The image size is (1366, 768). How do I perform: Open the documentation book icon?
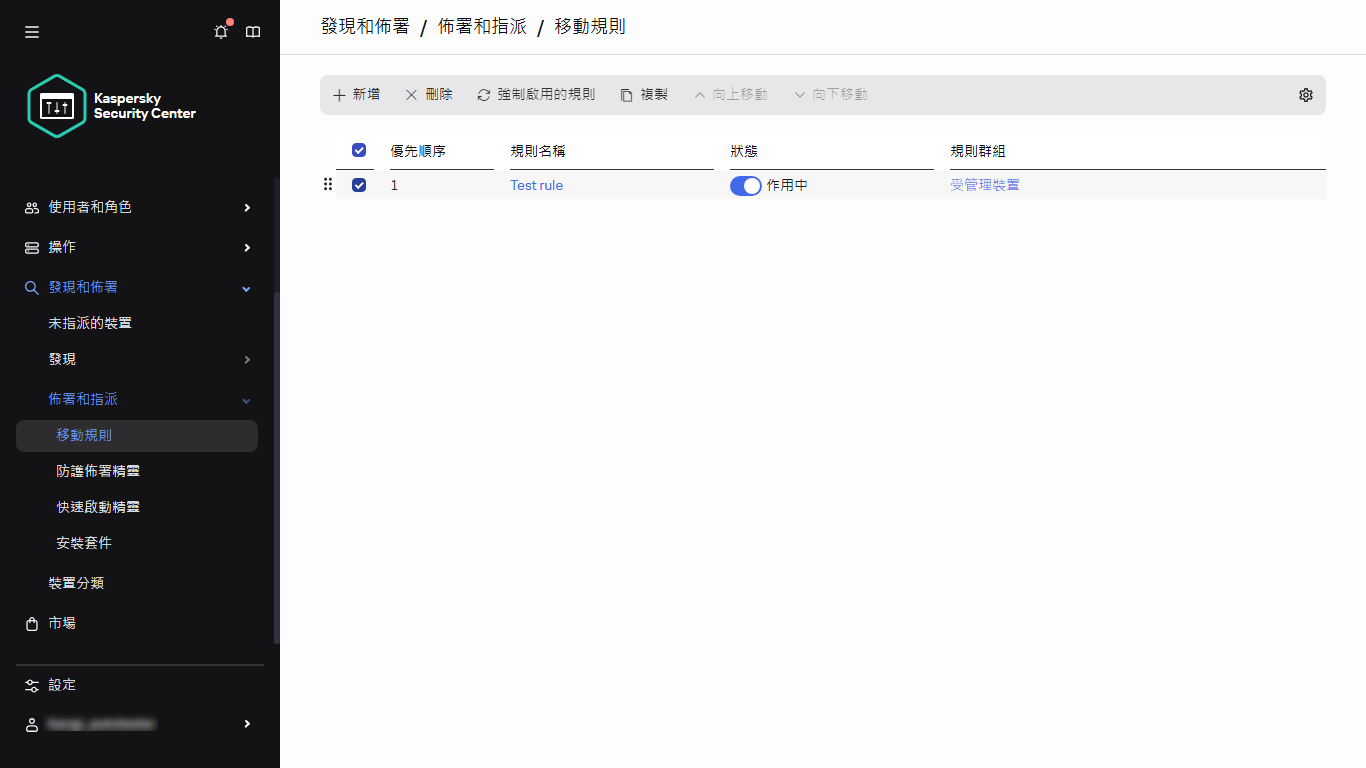tap(252, 31)
